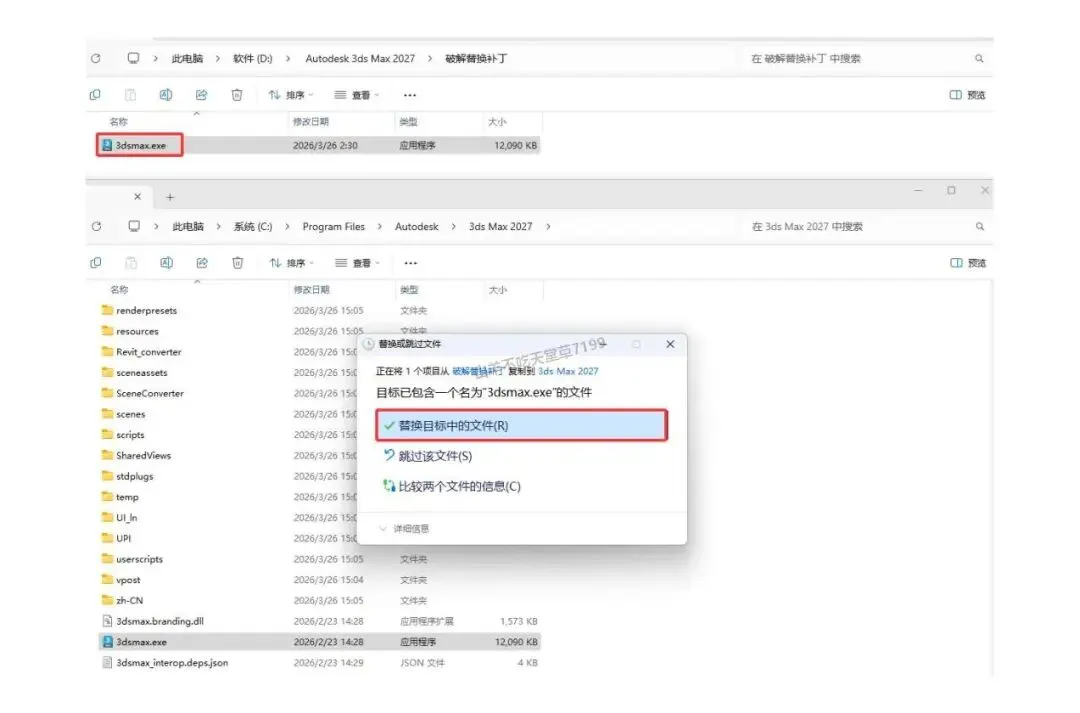Click Autodesk breadcrumb in lower window
Image resolution: width=1080 pixels, height=713 pixels.
coord(417,227)
